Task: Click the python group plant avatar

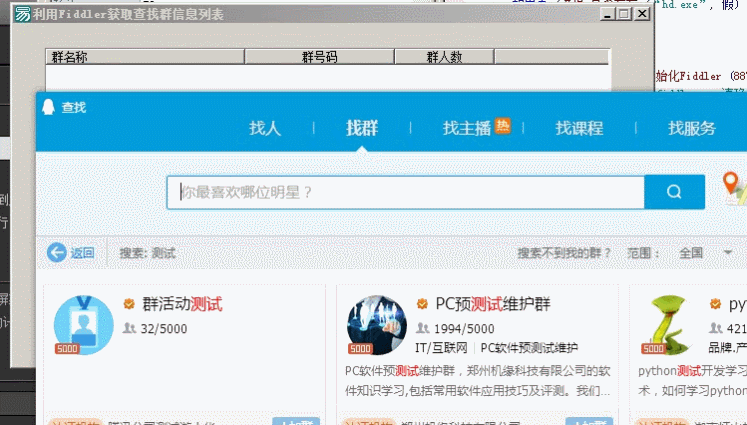Action: coord(668,325)
